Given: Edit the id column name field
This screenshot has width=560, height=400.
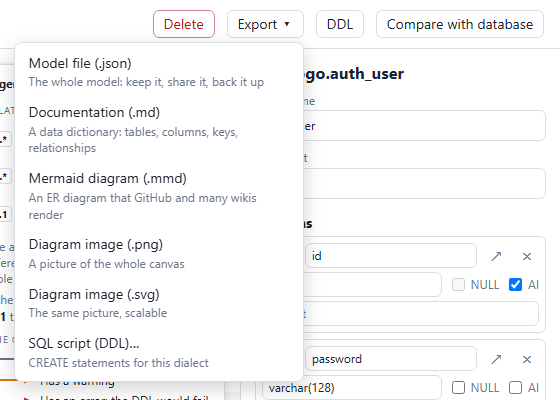Looking at the screenshot, I should pos(390,256).
